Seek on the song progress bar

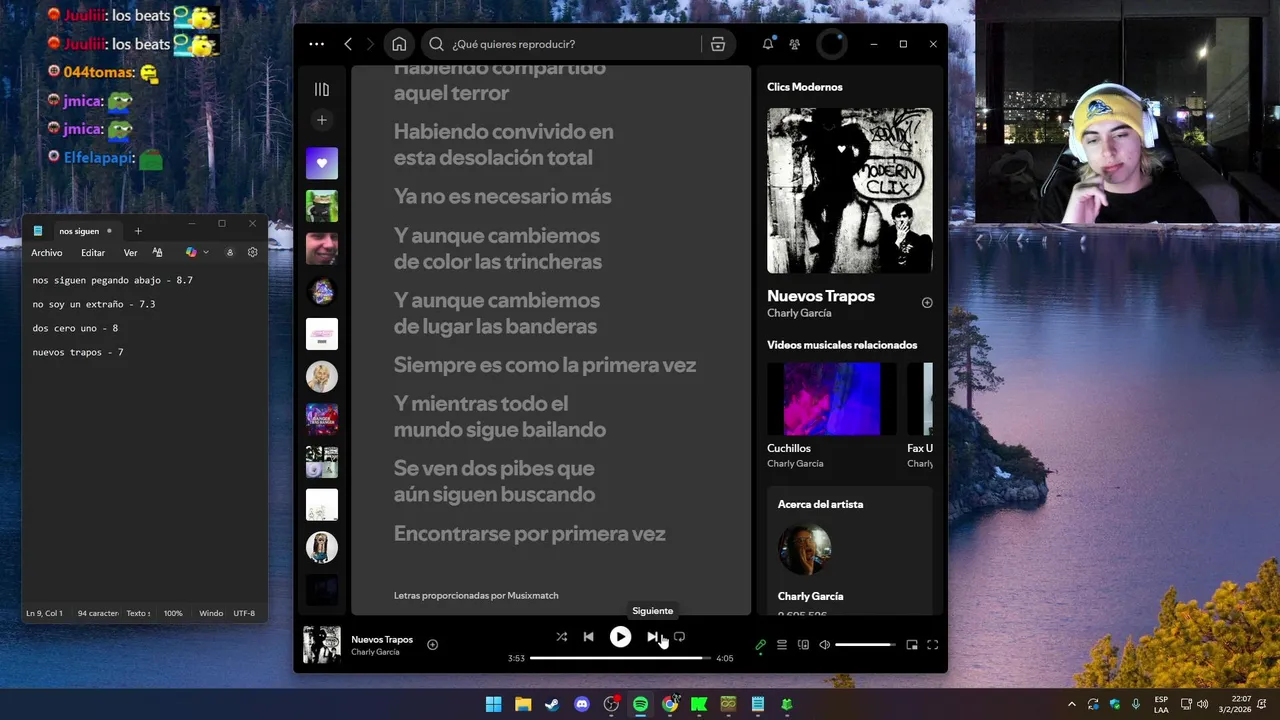[x=620, y=658]
